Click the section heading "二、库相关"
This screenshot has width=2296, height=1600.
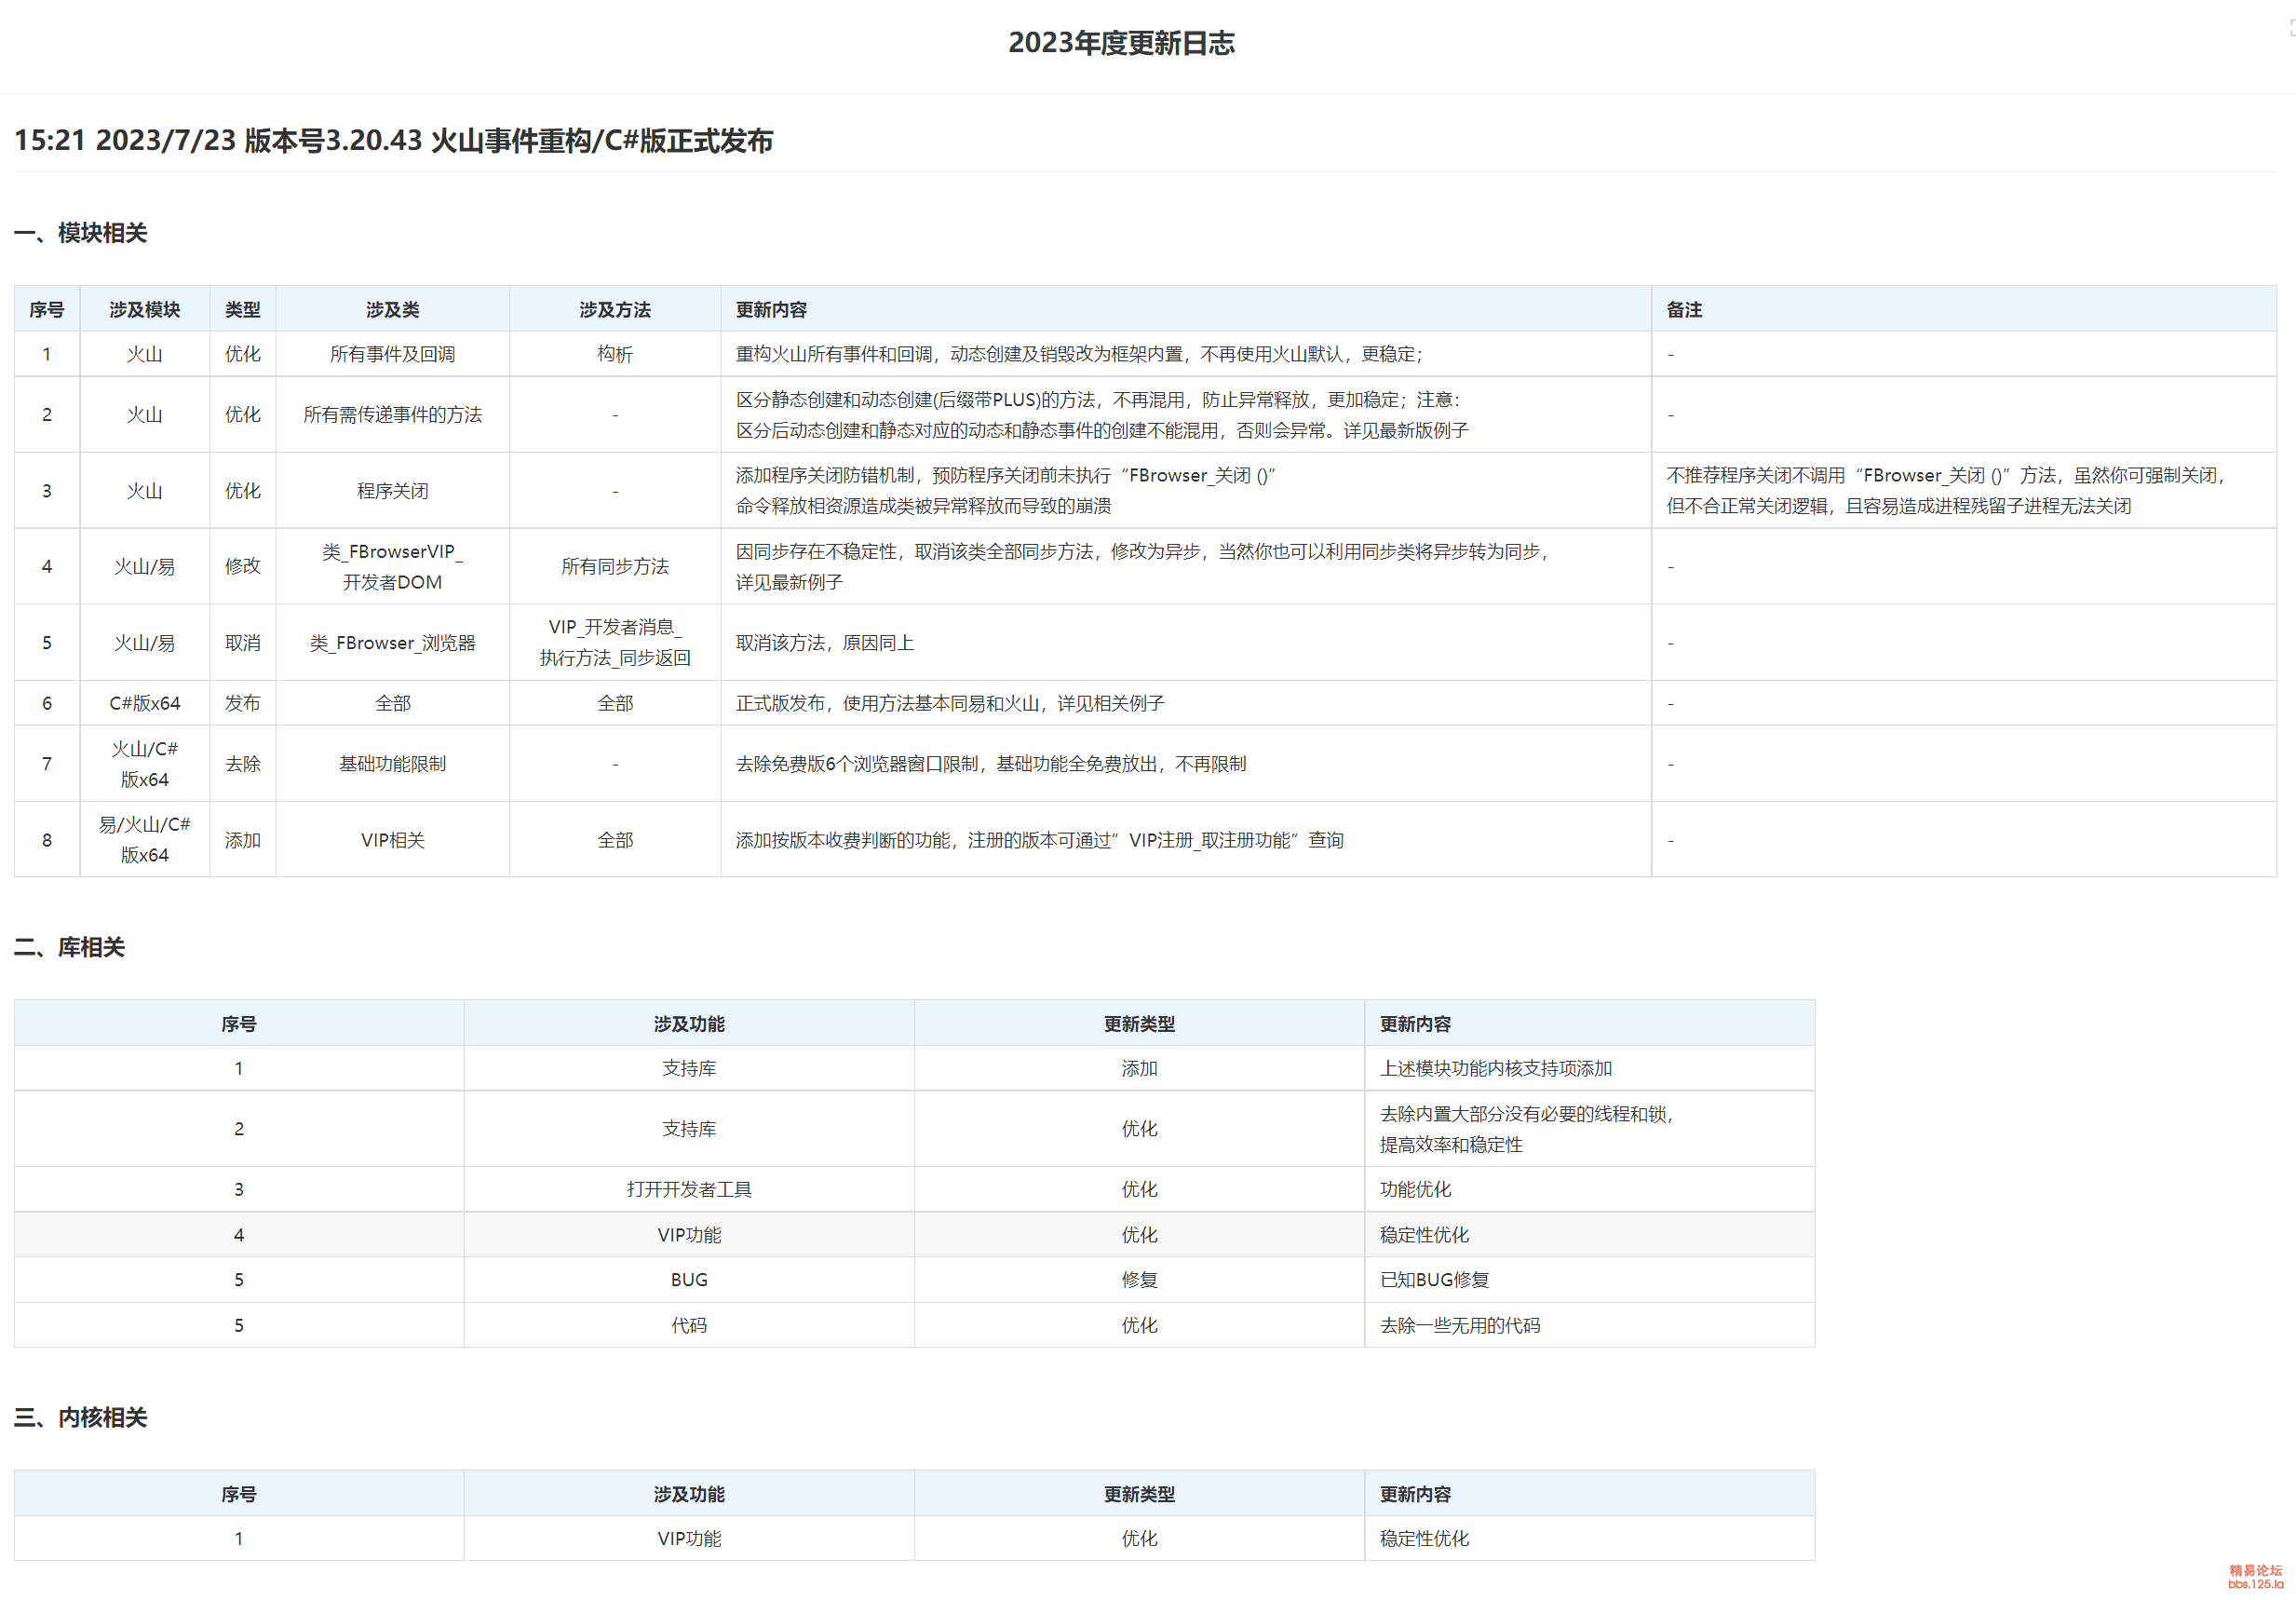69,947
